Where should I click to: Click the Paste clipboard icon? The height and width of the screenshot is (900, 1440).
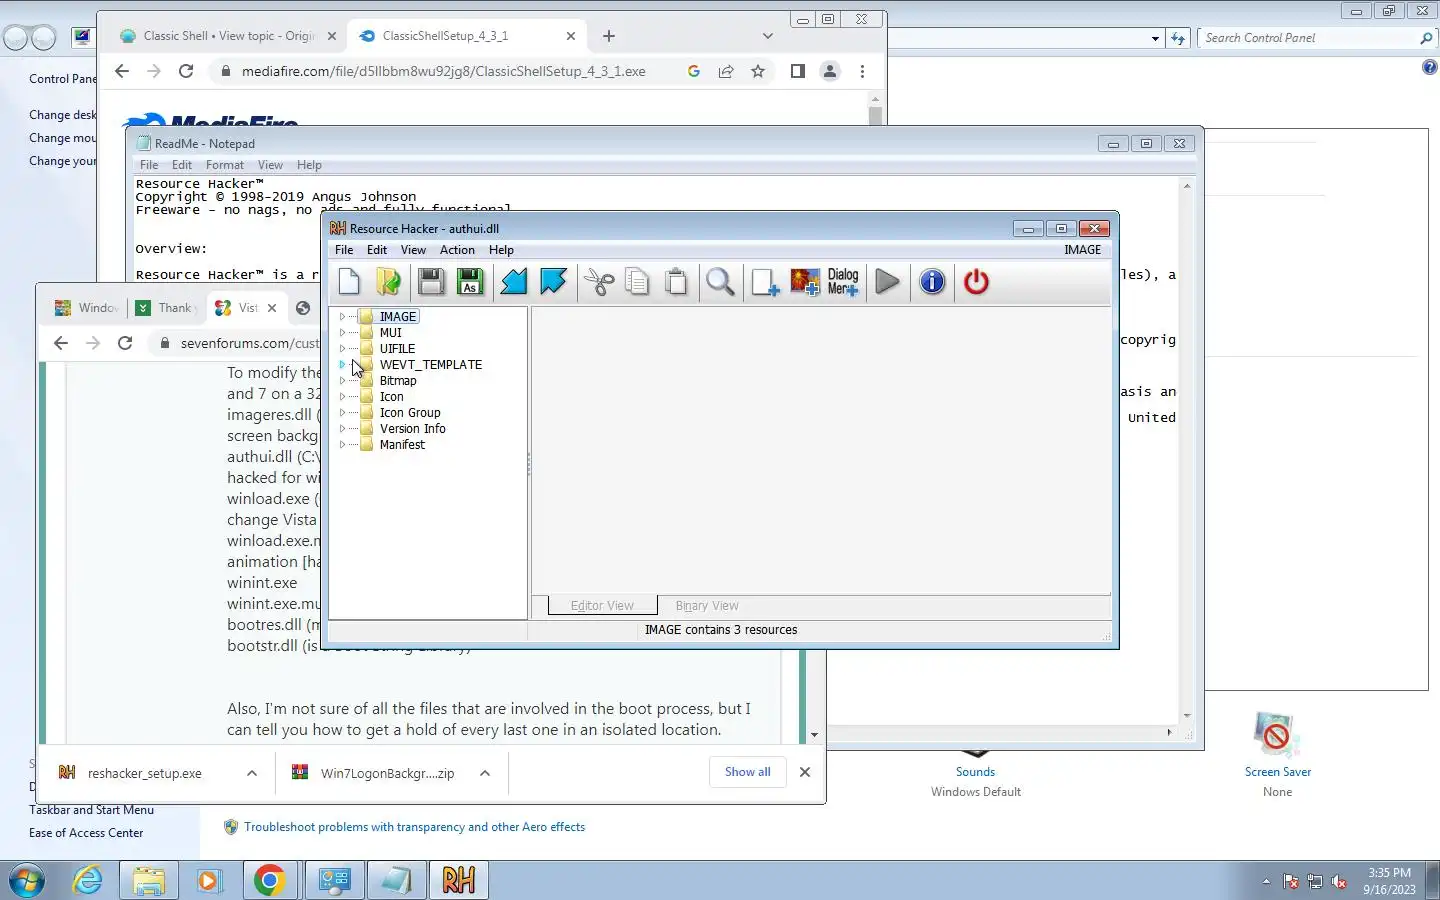click(x=677, y=282)
